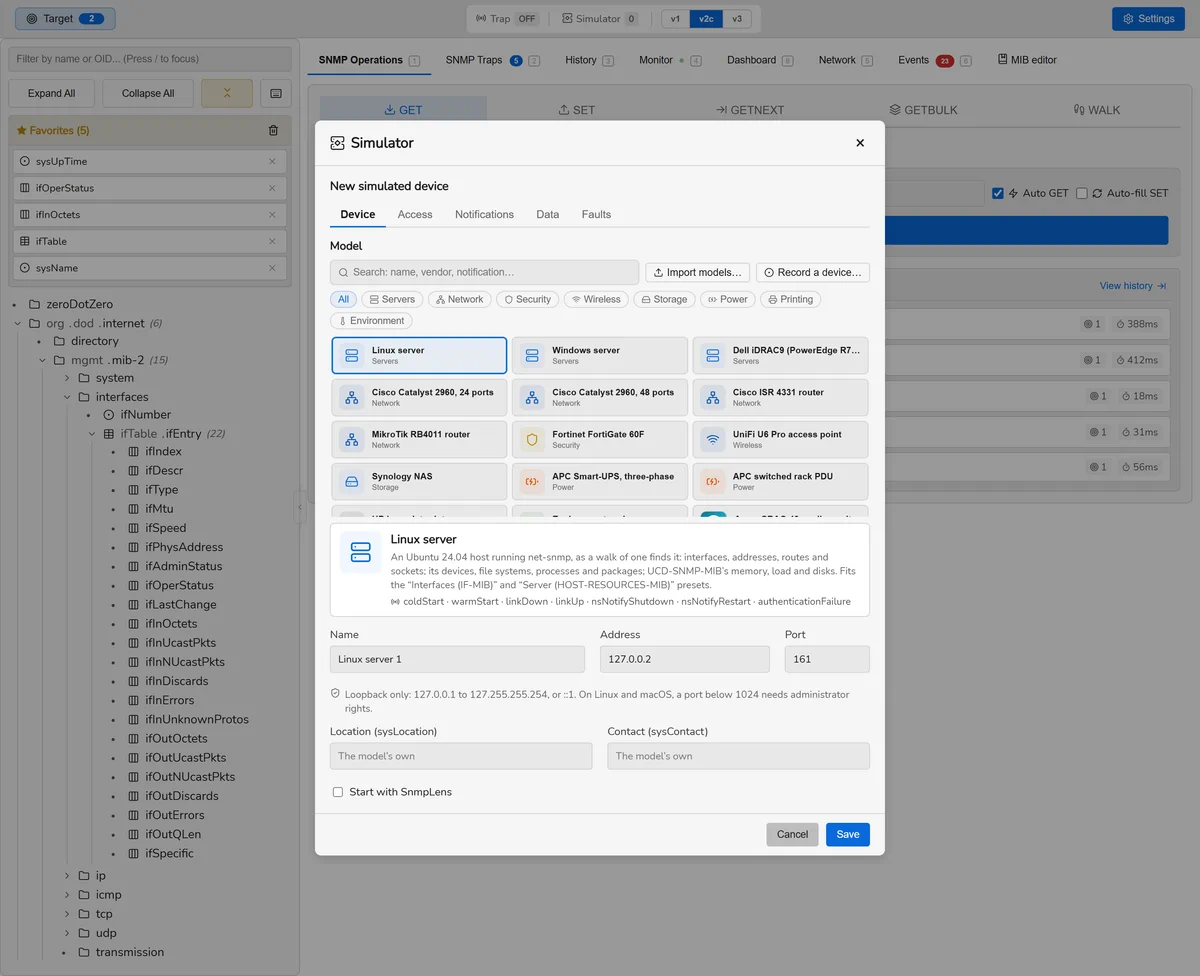Choose UniFi U6 Pro access point model
Viewport: 1200px width, 976px height.
coord(780,439)
